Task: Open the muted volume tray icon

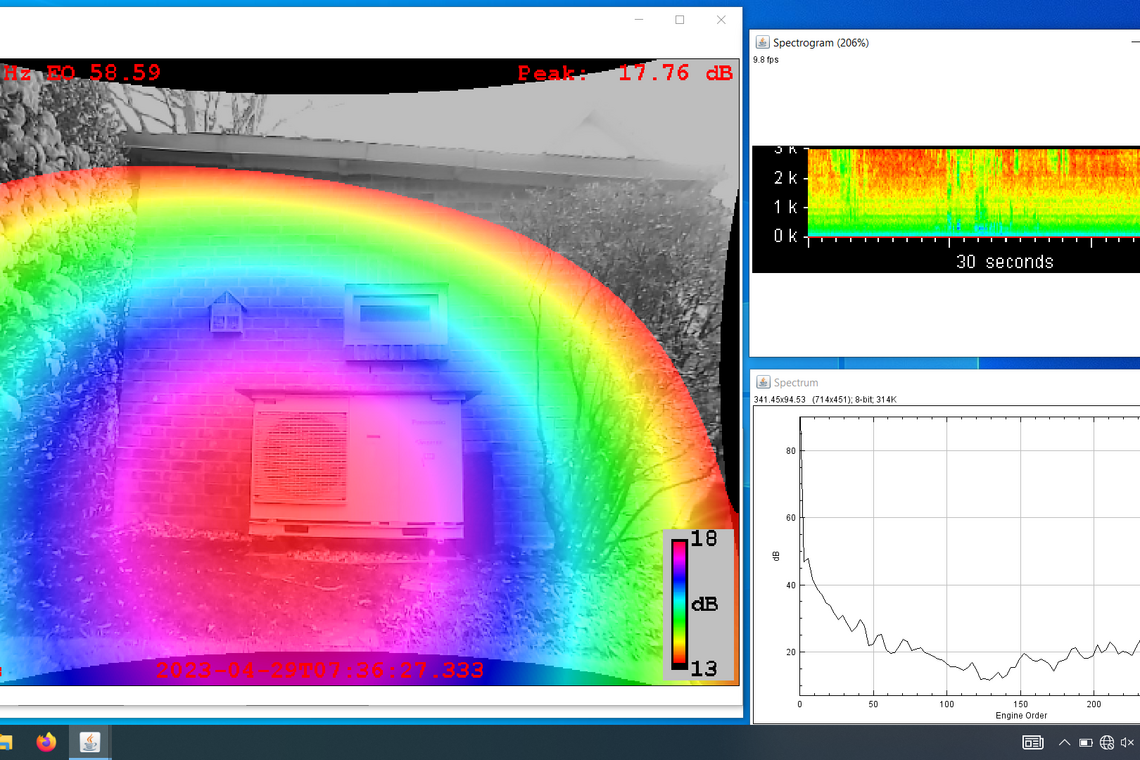Action: point(1129,742)
